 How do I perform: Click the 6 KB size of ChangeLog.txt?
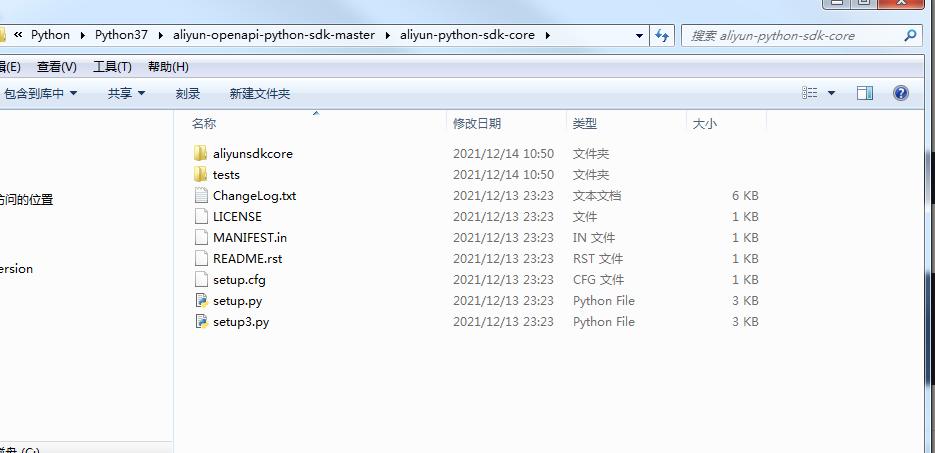coord(745,196)
